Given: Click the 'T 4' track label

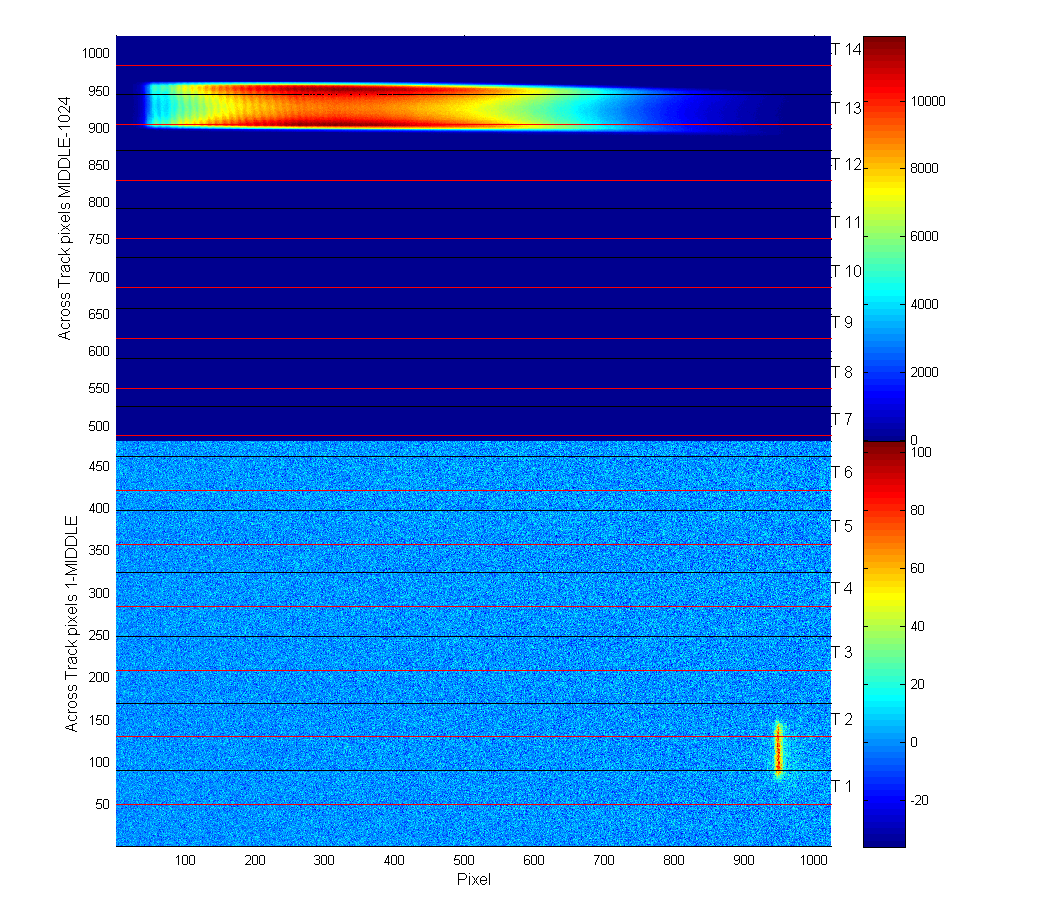Looking at the screenshot, I should [842, 588].
